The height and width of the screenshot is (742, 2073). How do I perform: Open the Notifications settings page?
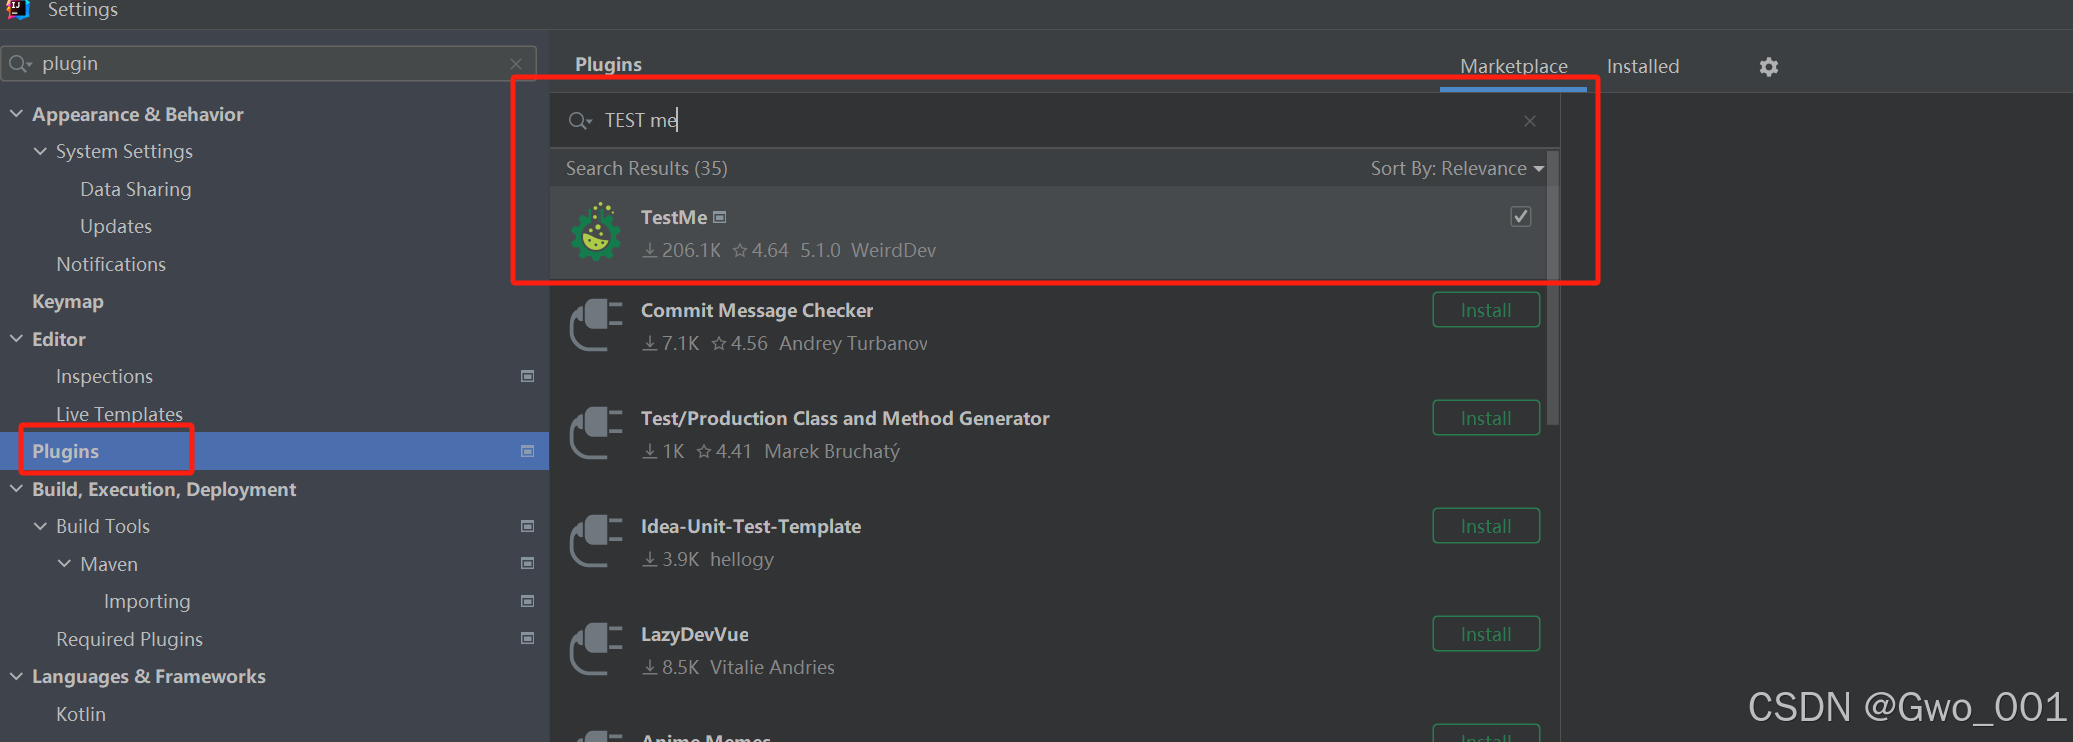coord(111,264)
